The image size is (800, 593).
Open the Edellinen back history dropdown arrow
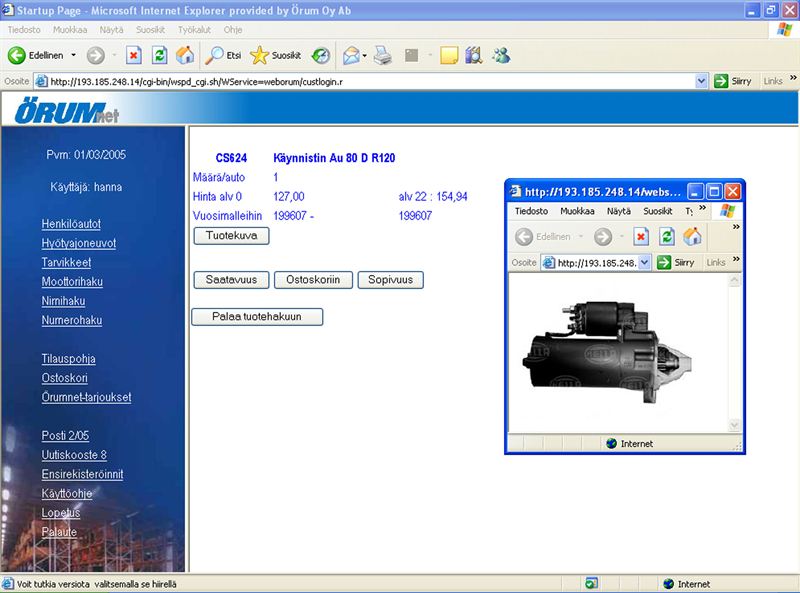(73, 55)
